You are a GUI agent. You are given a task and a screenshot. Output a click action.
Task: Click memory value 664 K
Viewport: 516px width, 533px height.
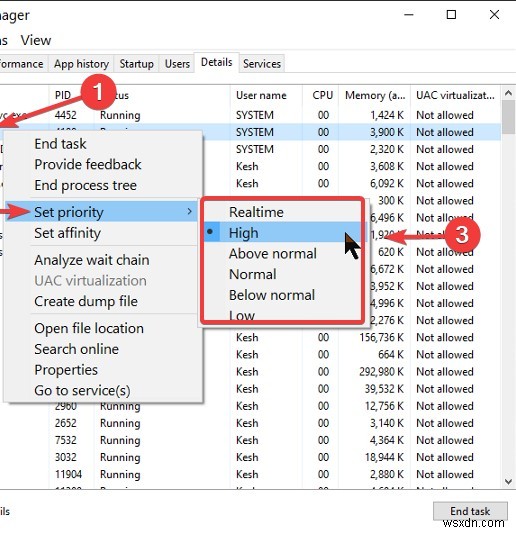point(391,355)
